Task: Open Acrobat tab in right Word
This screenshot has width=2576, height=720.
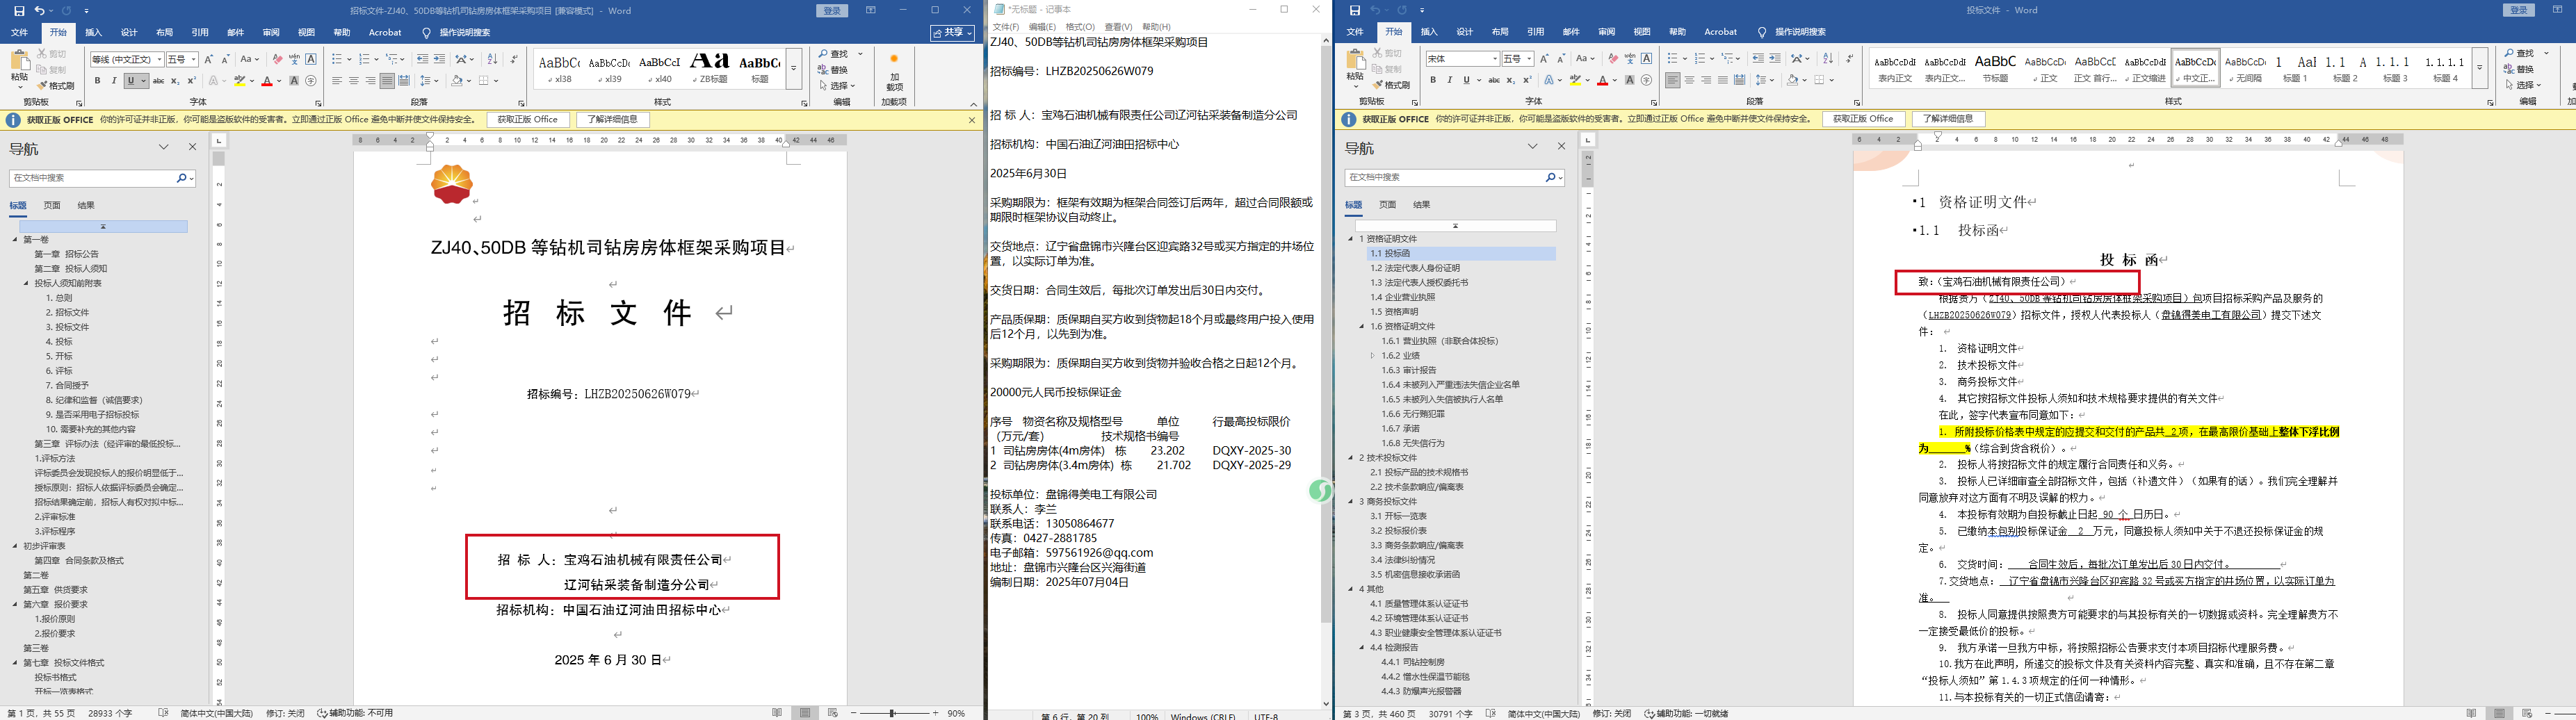Action: tap(1720, 32)
